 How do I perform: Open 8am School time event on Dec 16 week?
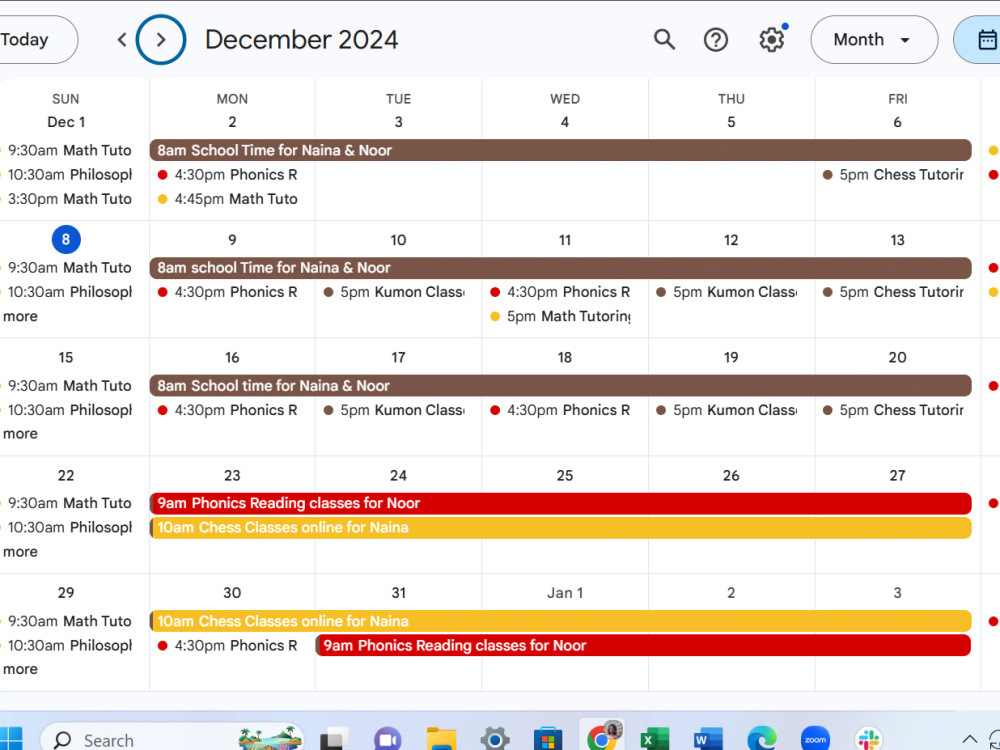pyautogui.click(x=561, y=385)
